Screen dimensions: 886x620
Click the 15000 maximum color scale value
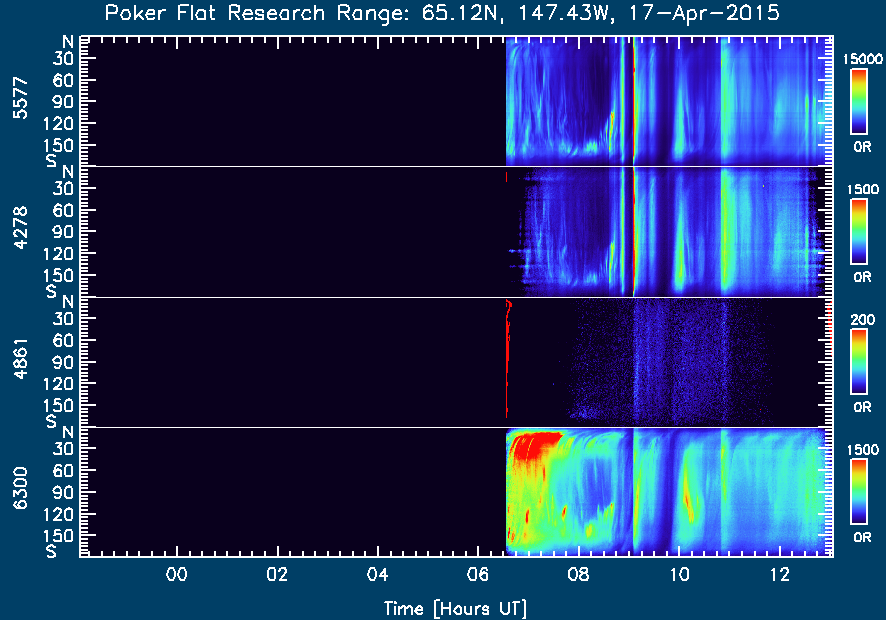(862, 59)
